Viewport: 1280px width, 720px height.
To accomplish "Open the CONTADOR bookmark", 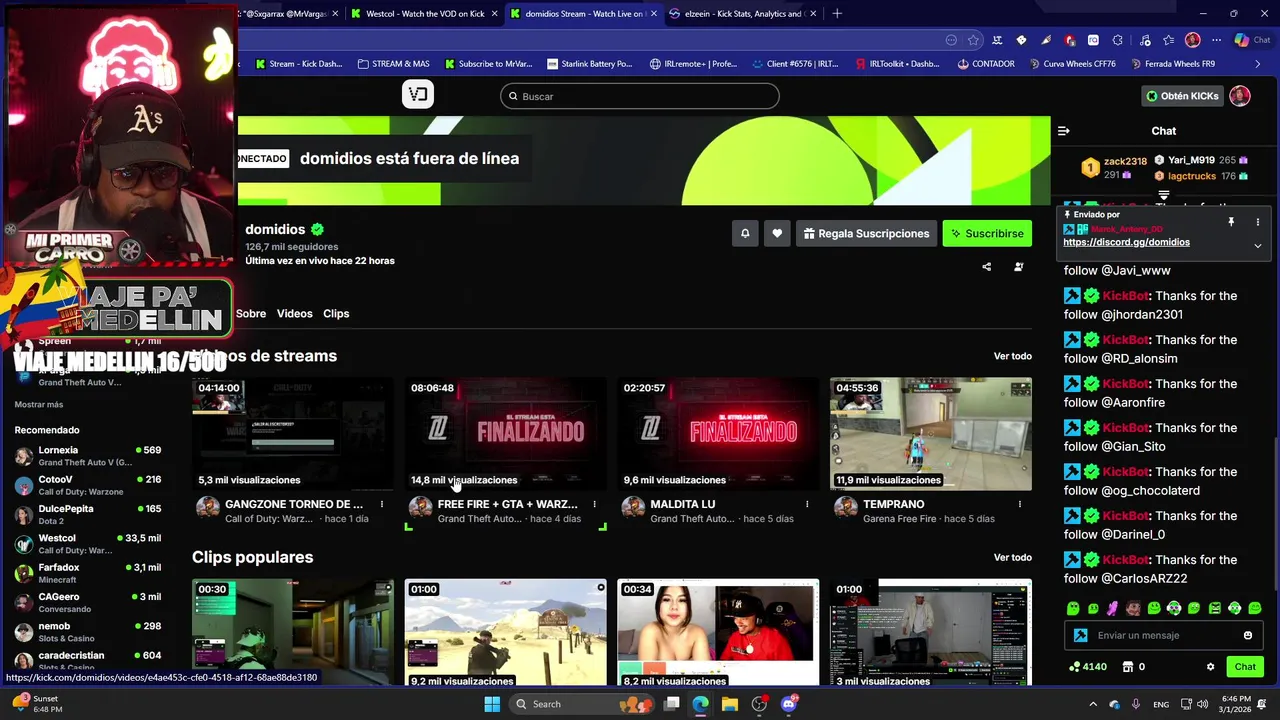I will click(x=985, y=64).
